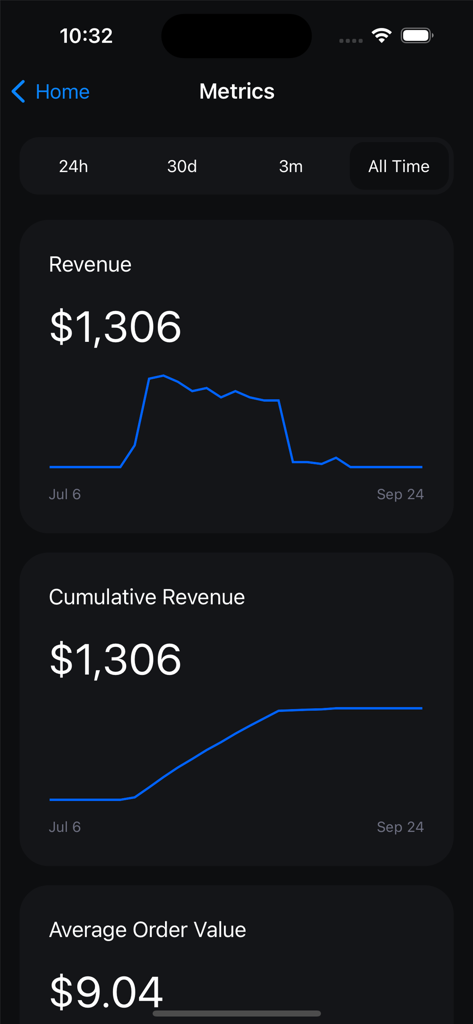Select the 24h time range

coord(73,167)
